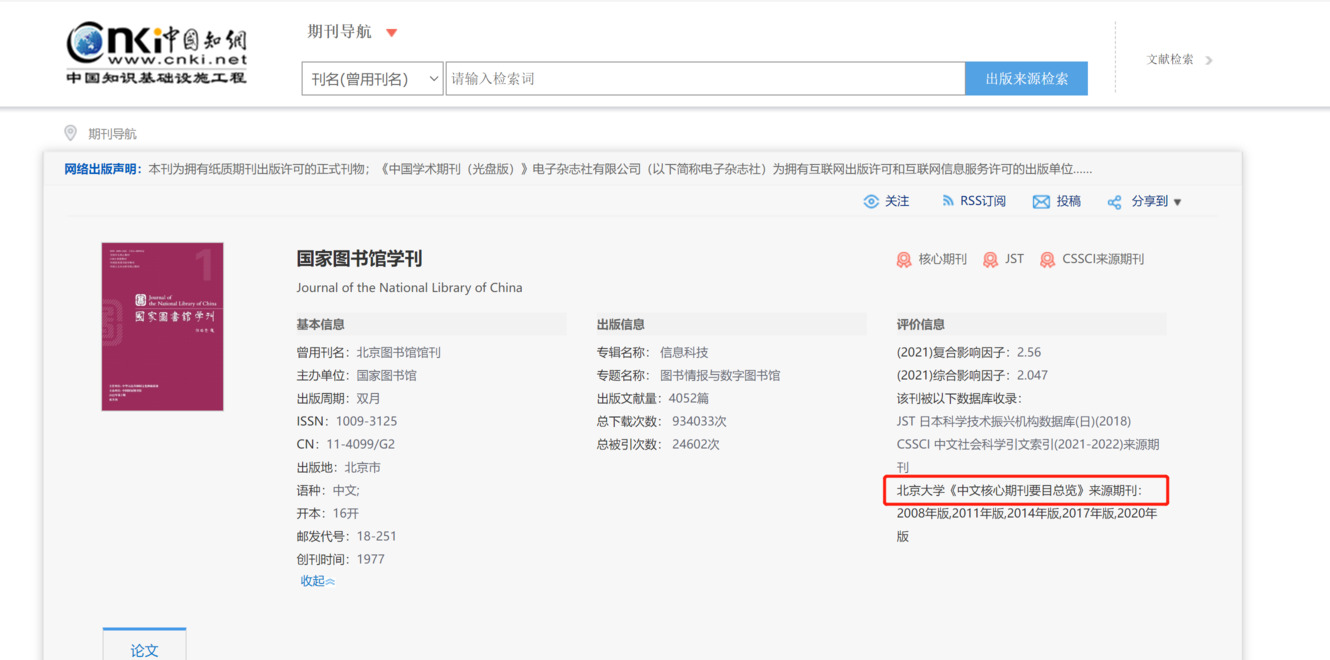Click the CNKI logo
Image resolution: width=1330 pixels, height=660 pixels.
(x=156, y=54)
